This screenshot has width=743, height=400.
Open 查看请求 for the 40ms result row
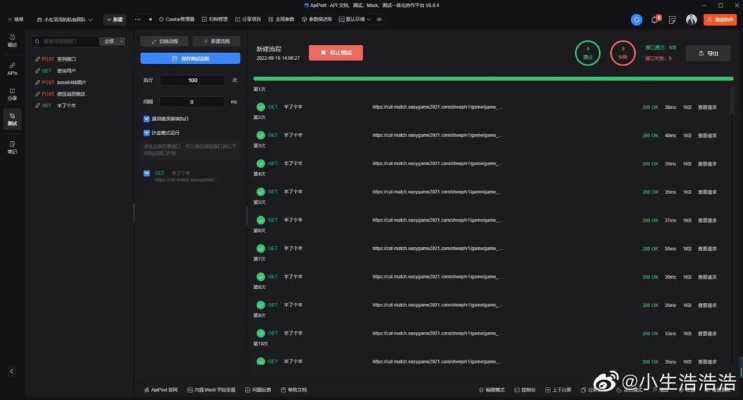707,135
